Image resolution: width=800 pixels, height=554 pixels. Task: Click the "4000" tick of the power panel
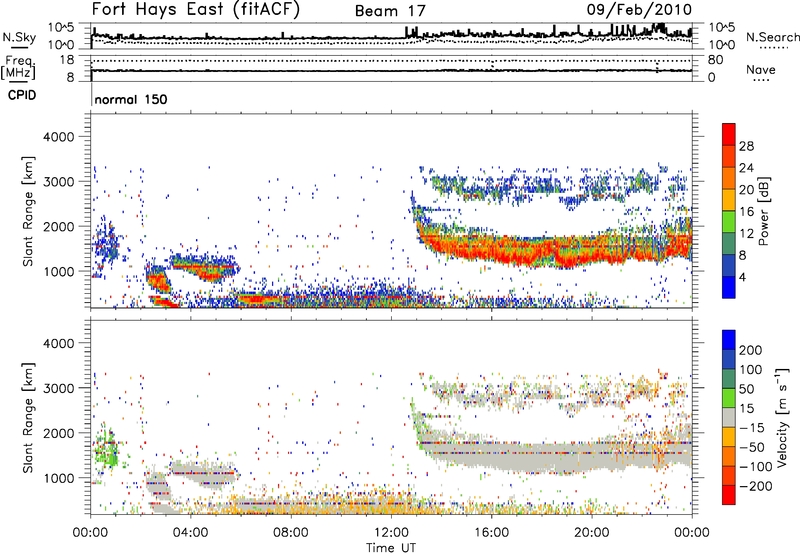tap(59, 137)
